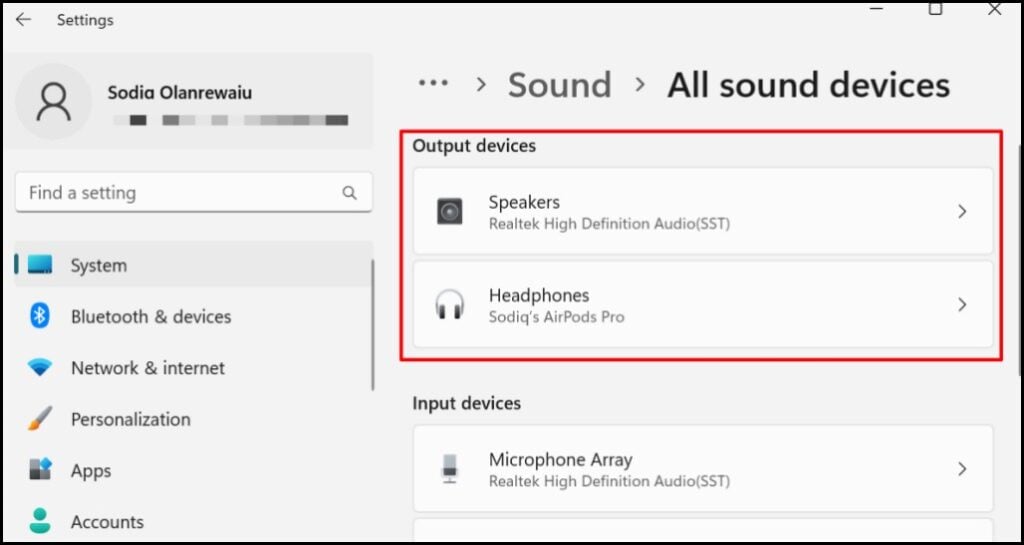Click the Bluetooth icon in sidebar

pos(40,316)
